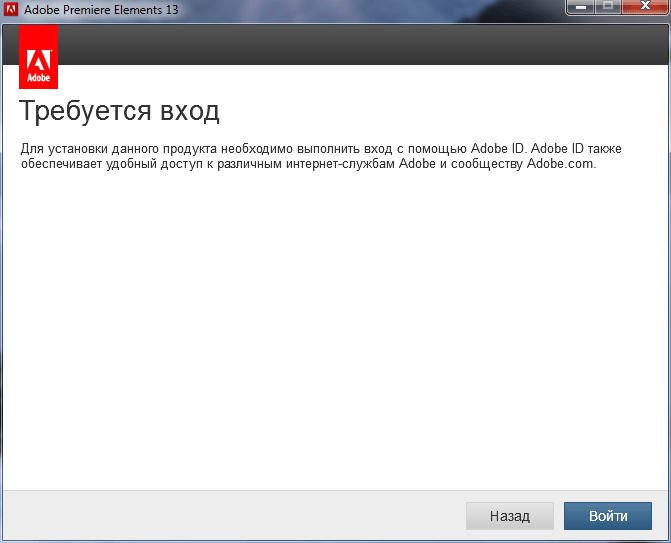Click the Adobe Premiere Elements 13 title text

[101, 9]
